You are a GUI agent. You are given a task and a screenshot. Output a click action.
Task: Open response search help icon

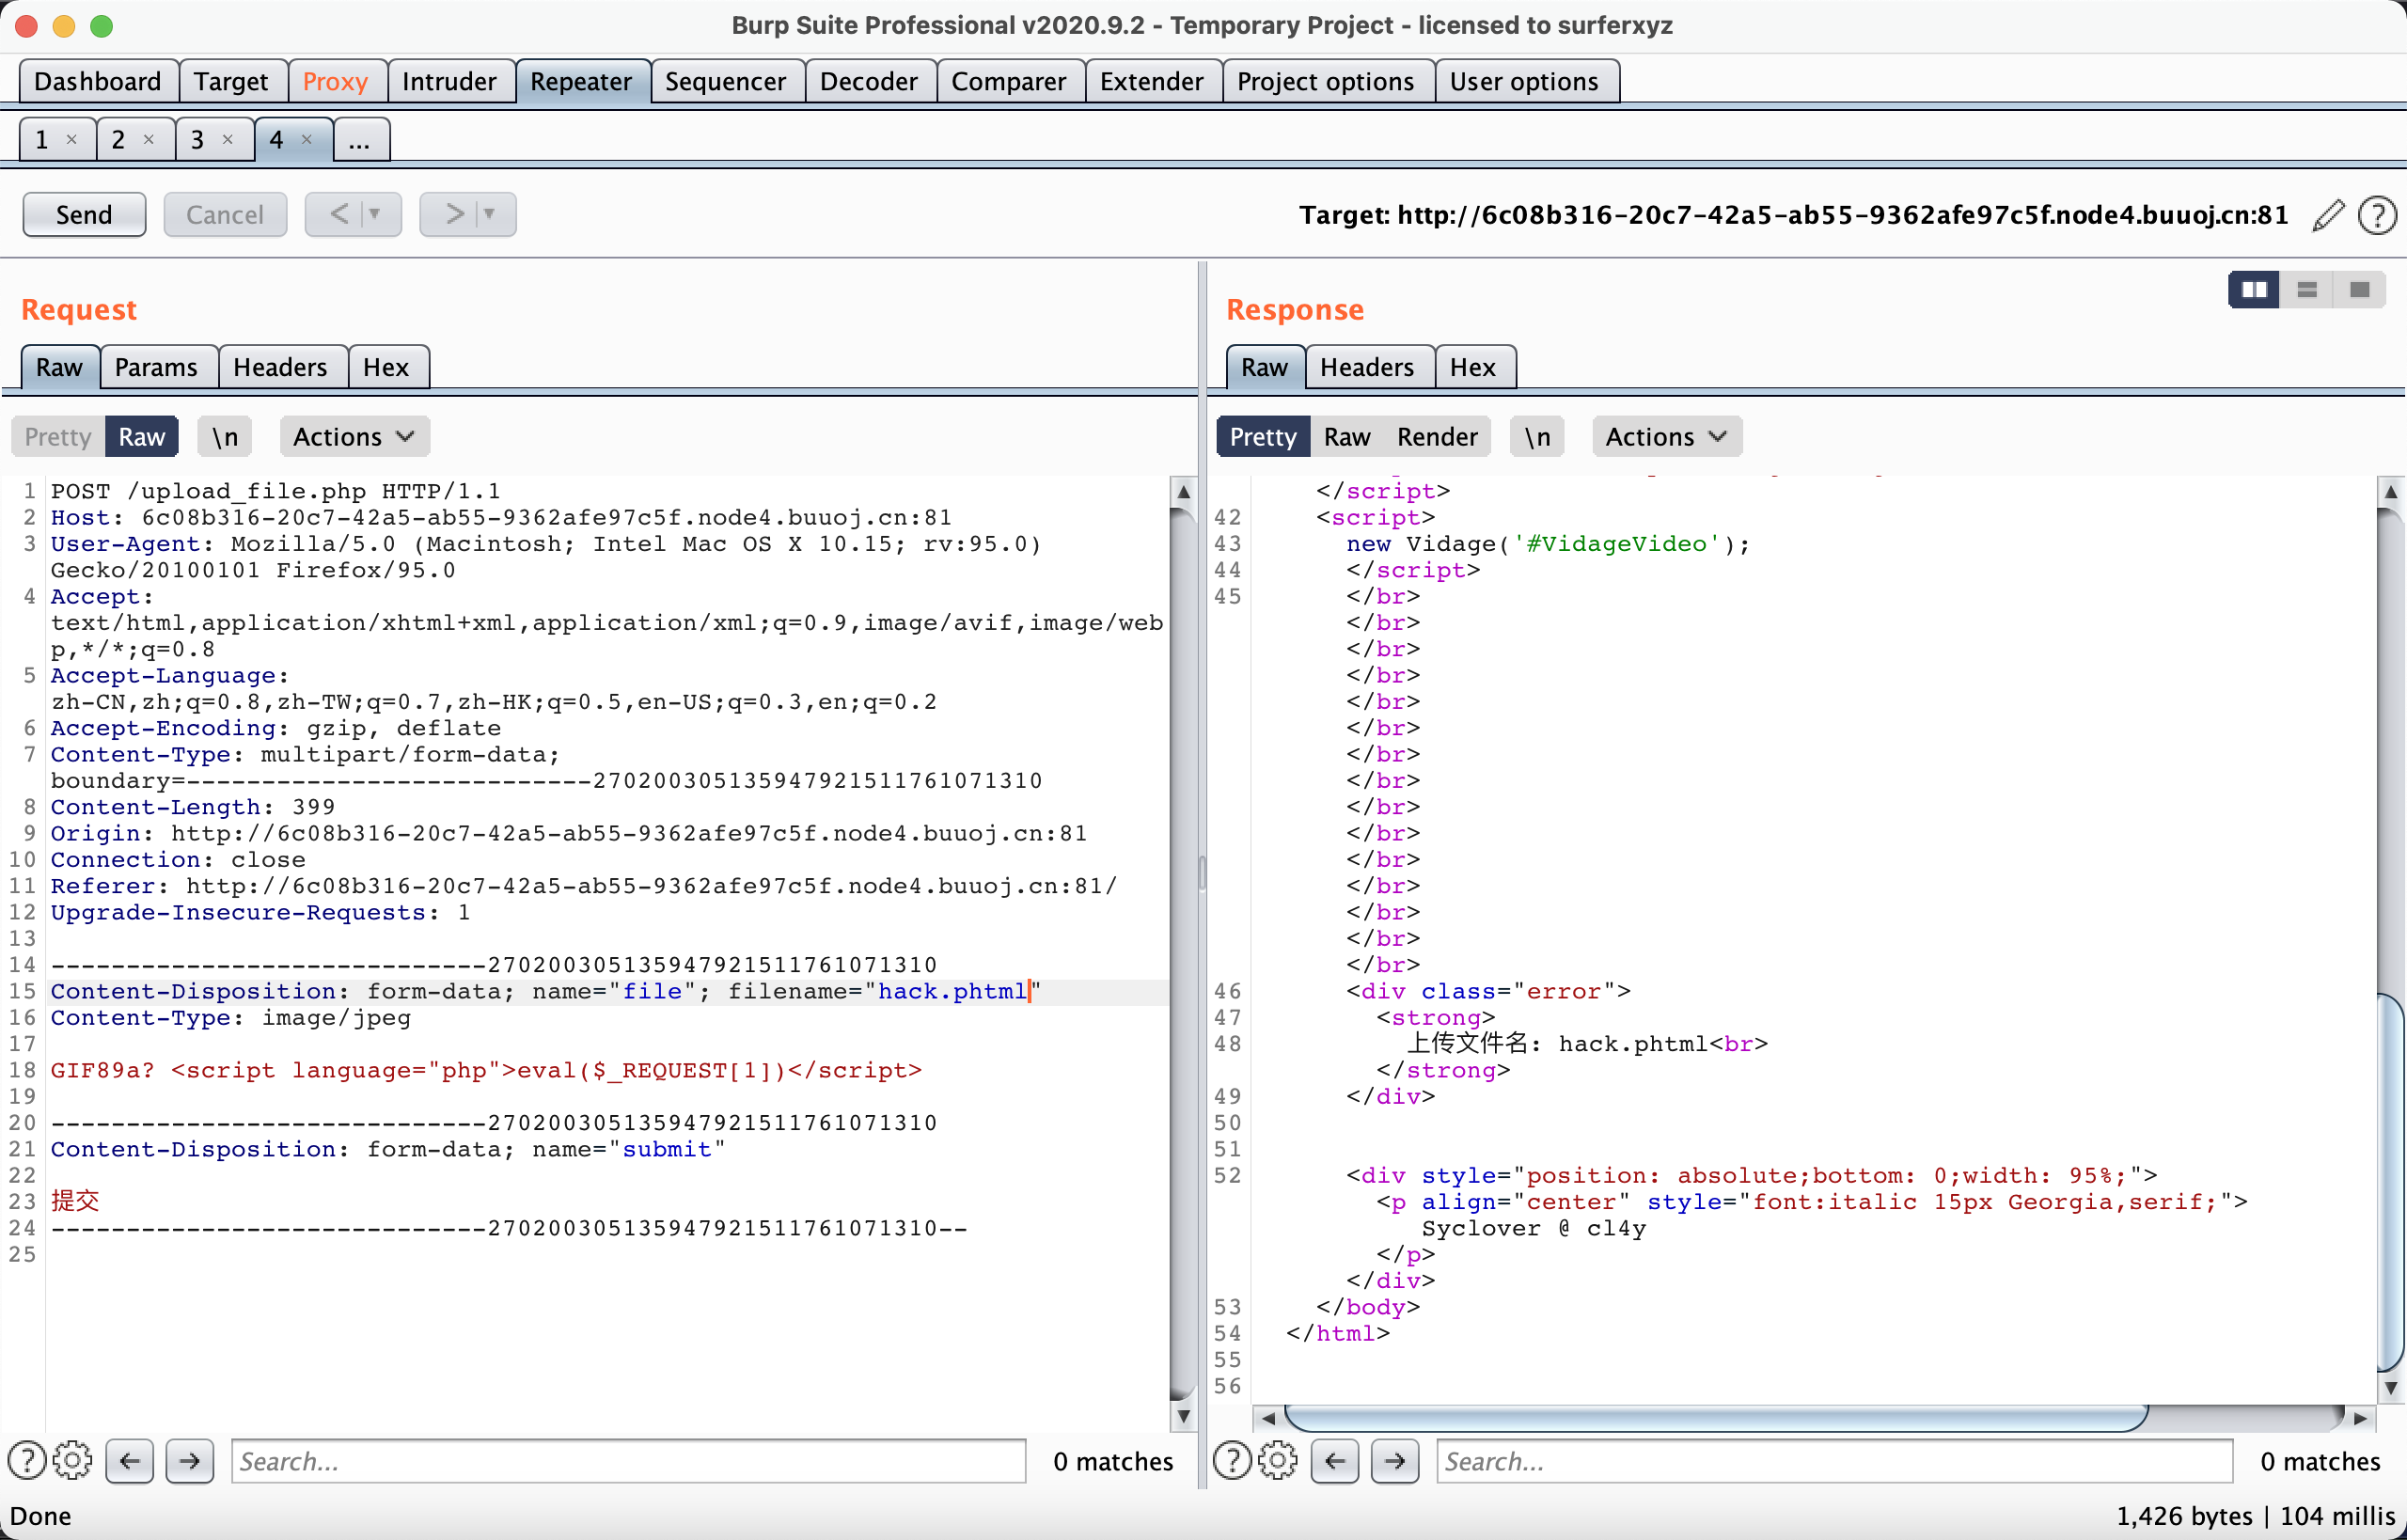(x=1232, y=1461)
